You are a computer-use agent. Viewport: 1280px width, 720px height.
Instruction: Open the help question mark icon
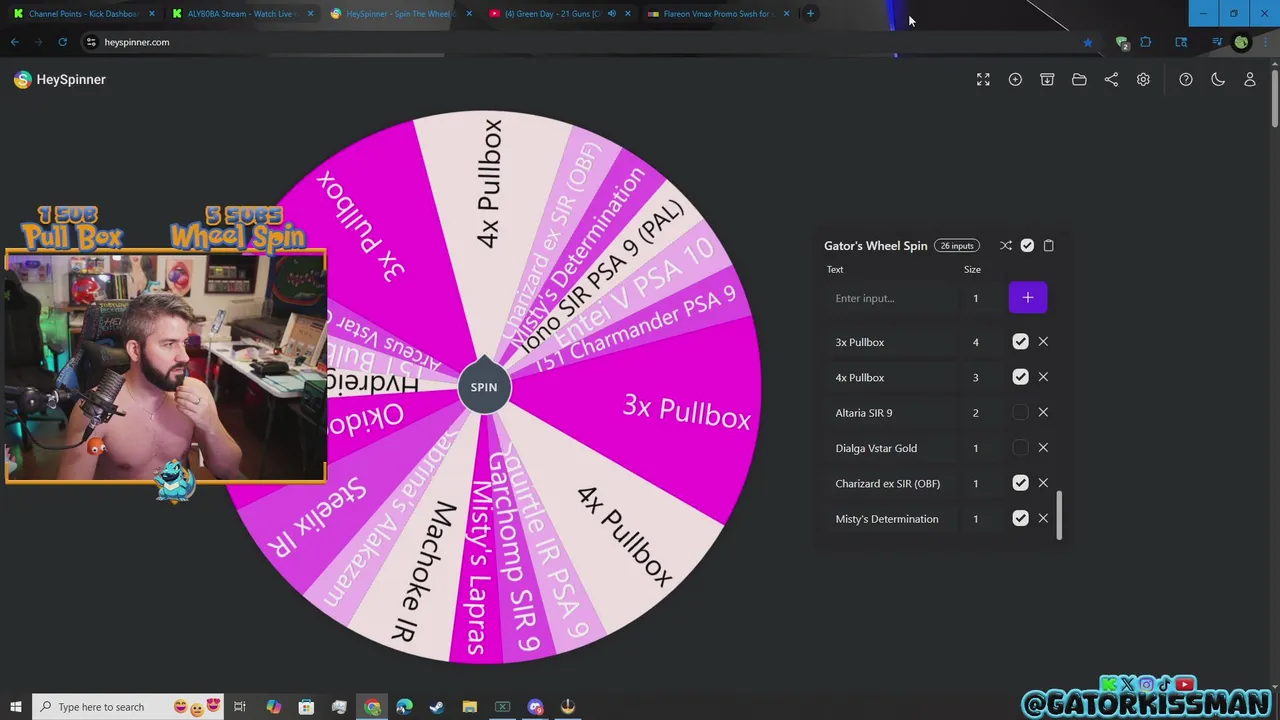coord(1186,80)
